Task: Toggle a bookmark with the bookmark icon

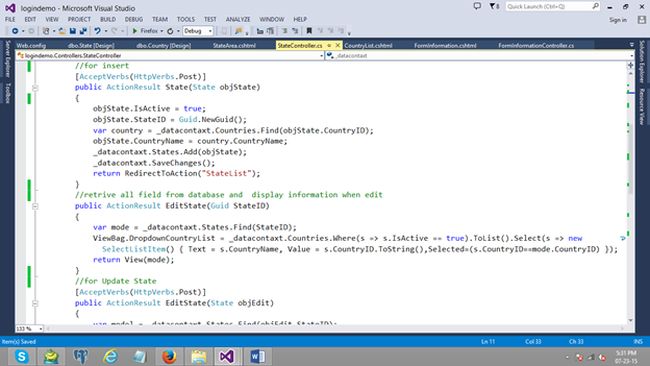Action: tap(309, 31)
